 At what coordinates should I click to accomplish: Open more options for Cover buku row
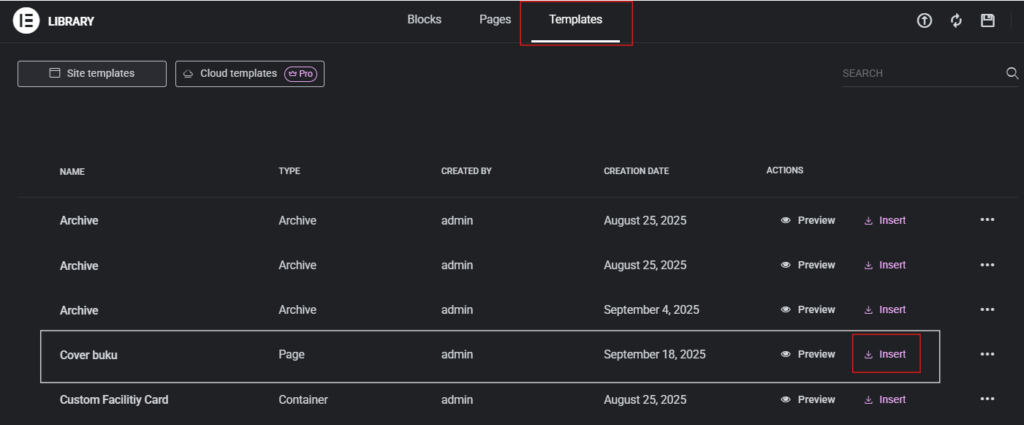coord(987,354)
